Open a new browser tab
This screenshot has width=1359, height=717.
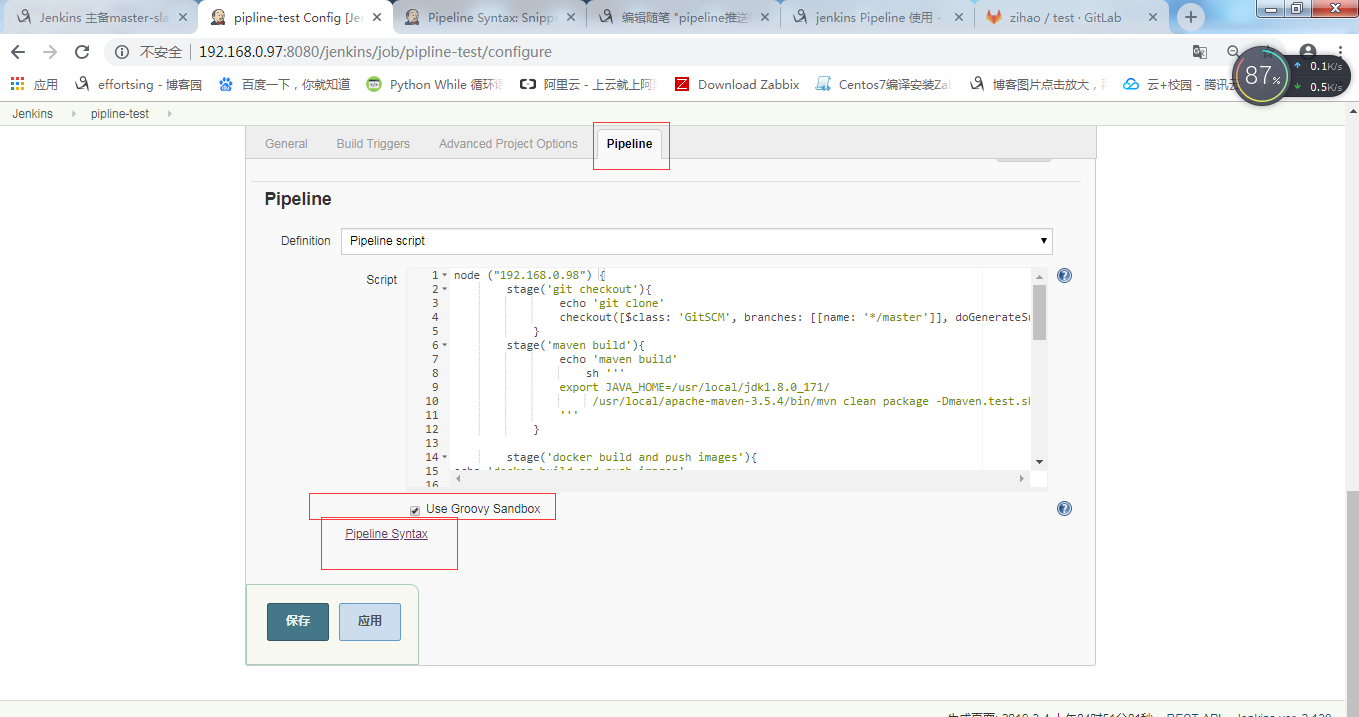click(x=1190, y=17)
